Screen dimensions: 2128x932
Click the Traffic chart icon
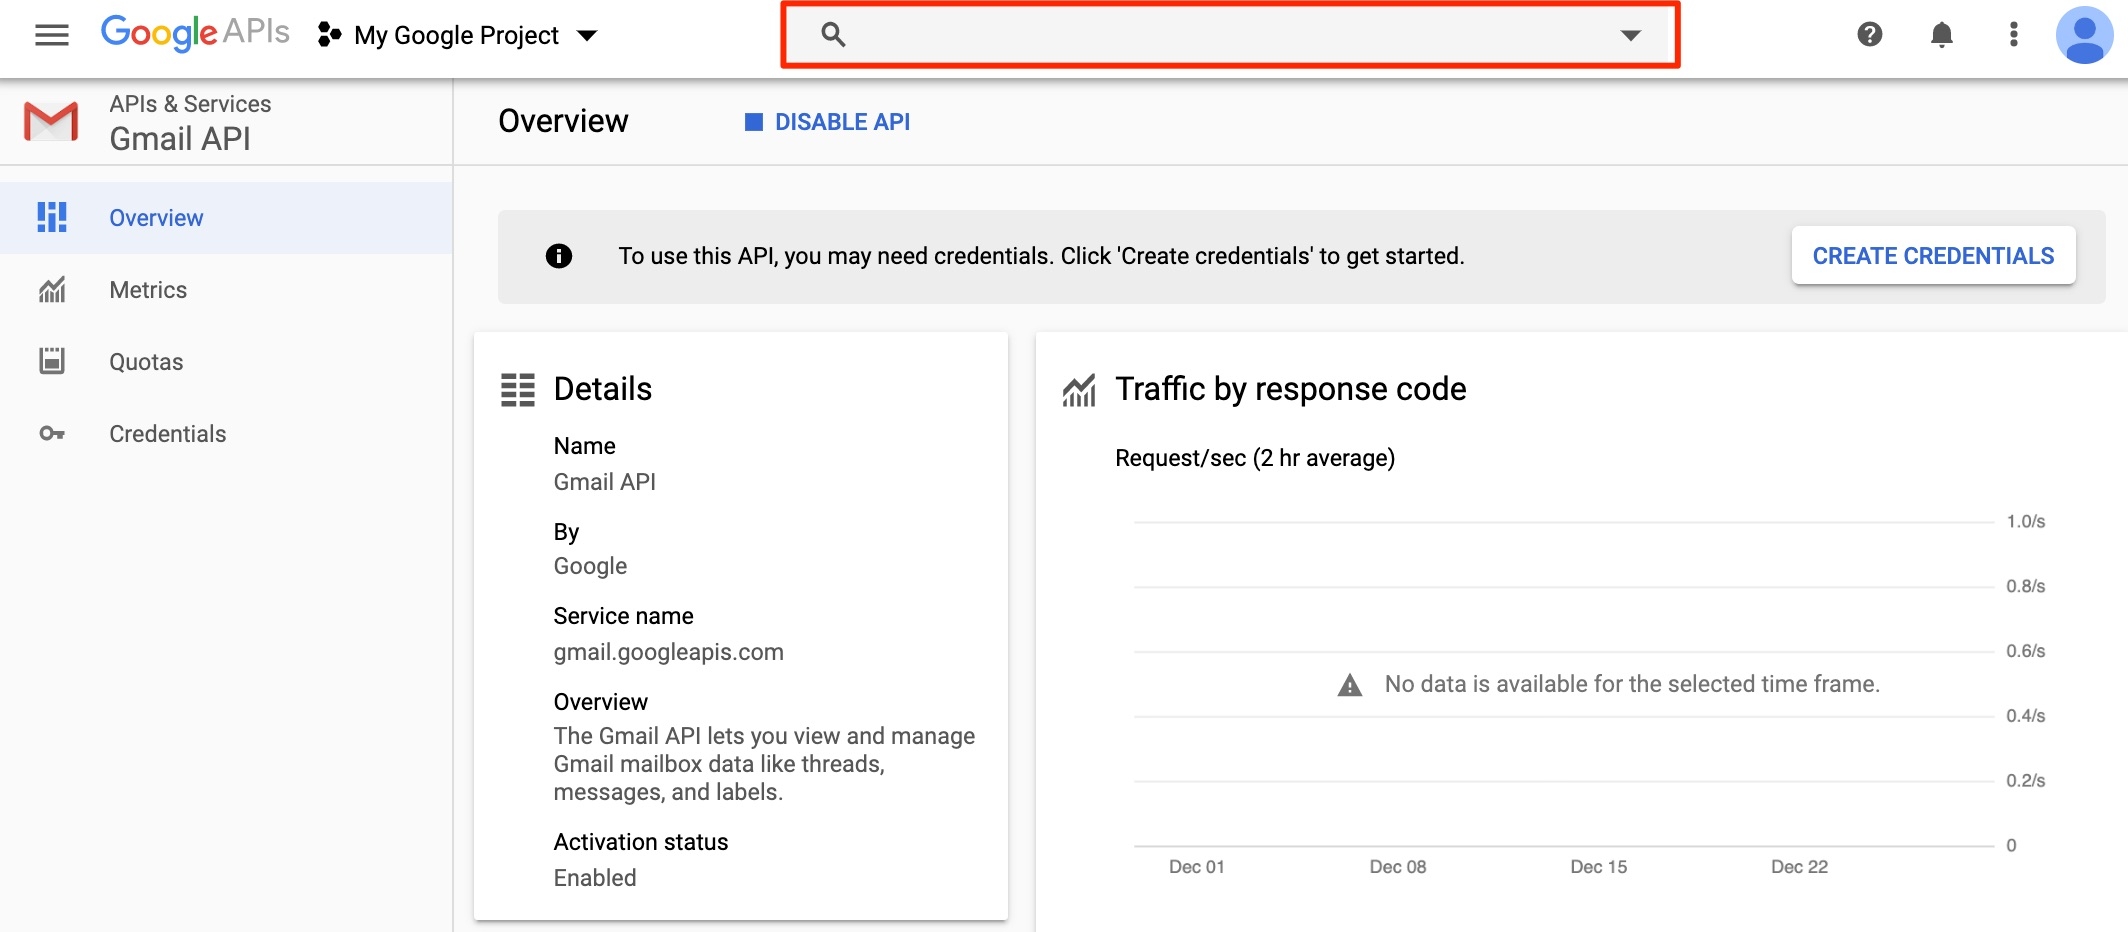1079,390
